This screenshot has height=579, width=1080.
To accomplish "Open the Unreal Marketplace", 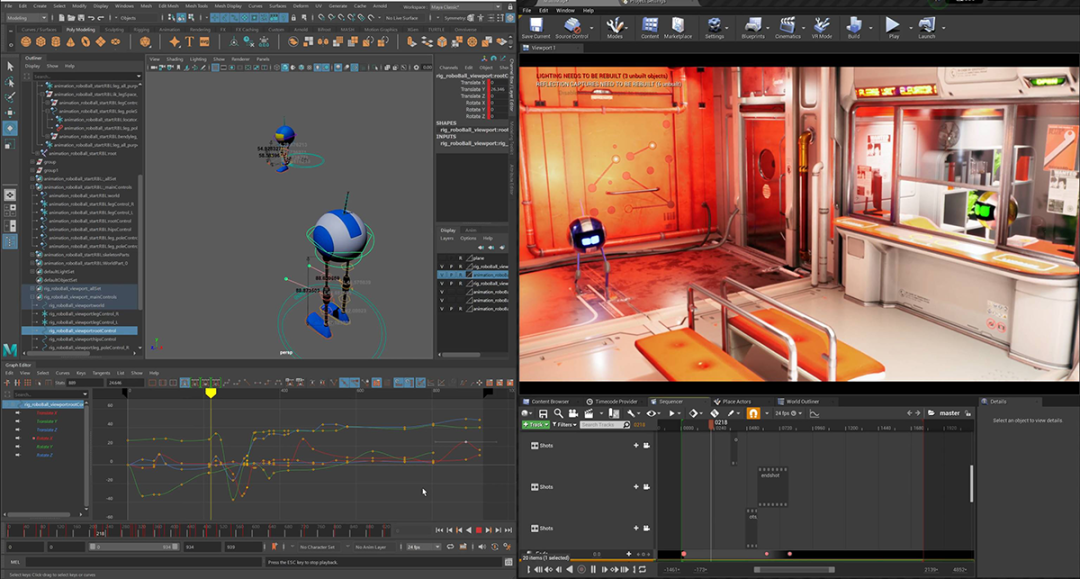I will (x=677, y=25).
